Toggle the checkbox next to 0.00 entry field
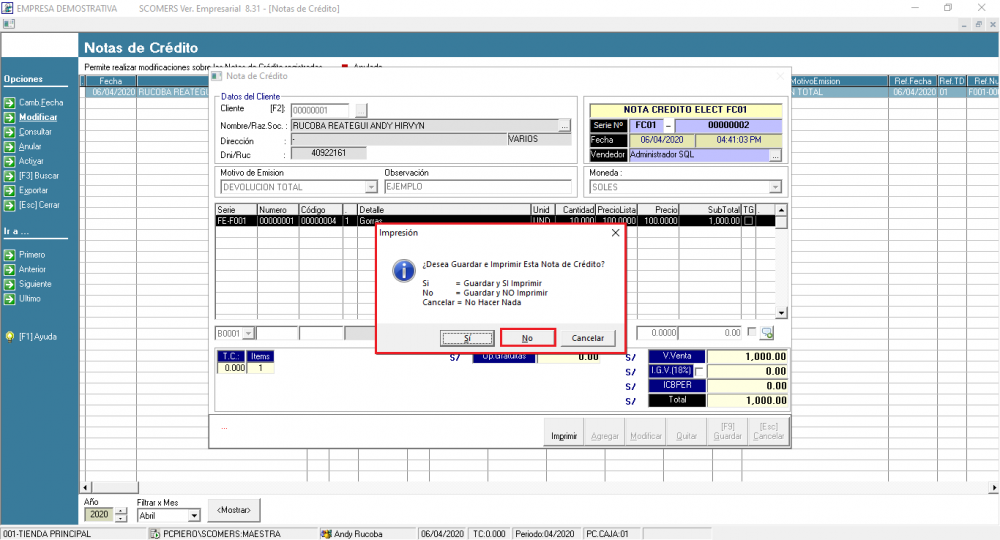 751,332
